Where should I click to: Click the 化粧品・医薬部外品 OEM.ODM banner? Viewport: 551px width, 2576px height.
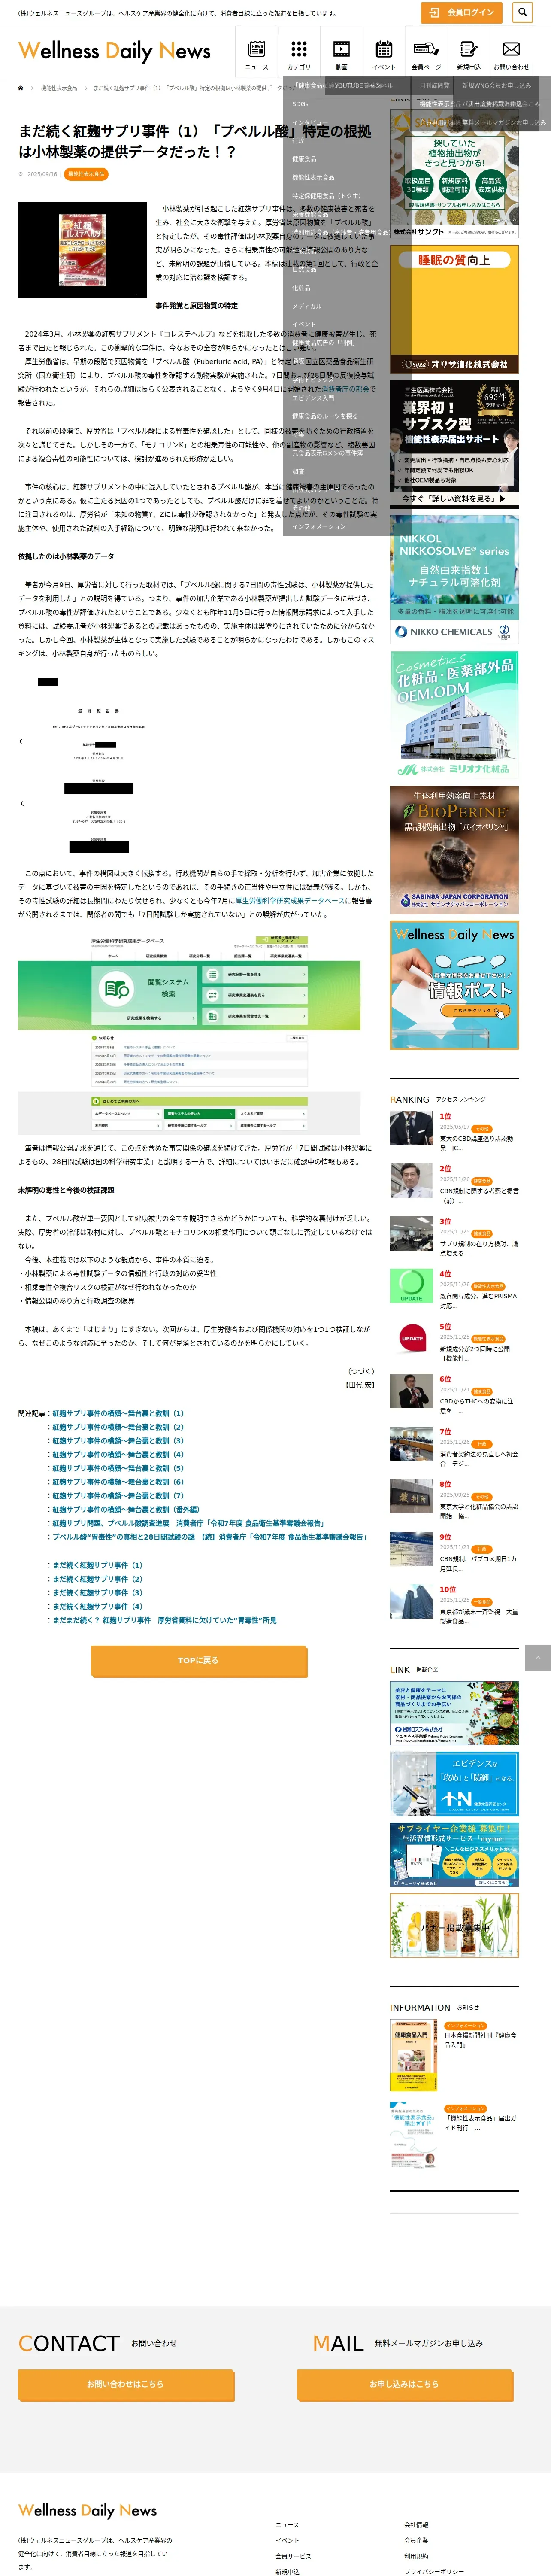[x=454, y=714]
